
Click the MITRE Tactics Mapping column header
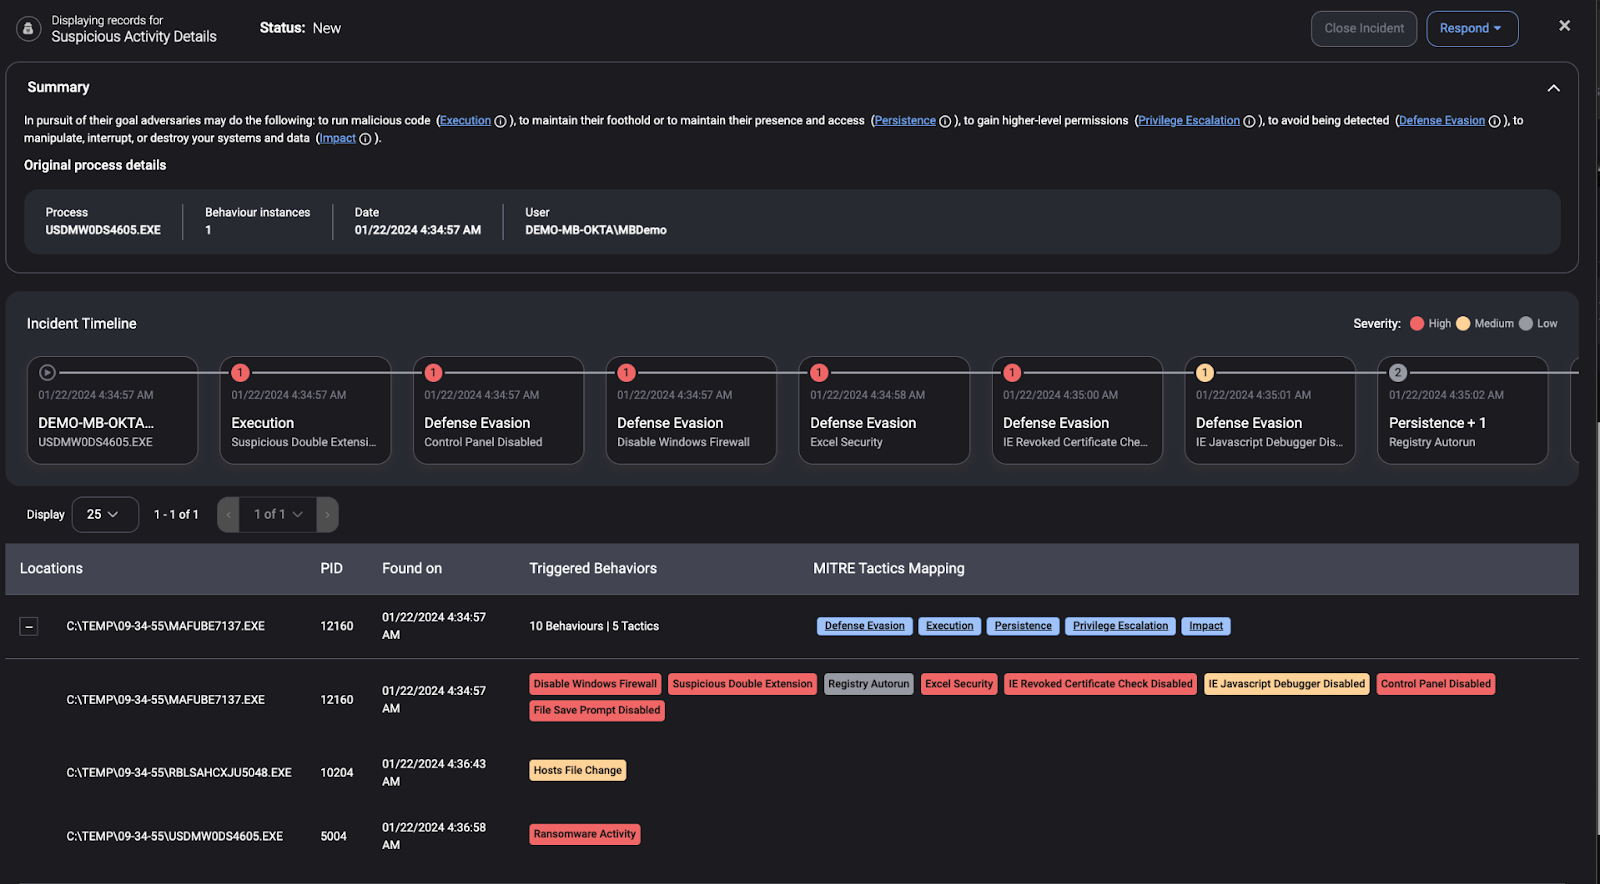coord(889,569)
